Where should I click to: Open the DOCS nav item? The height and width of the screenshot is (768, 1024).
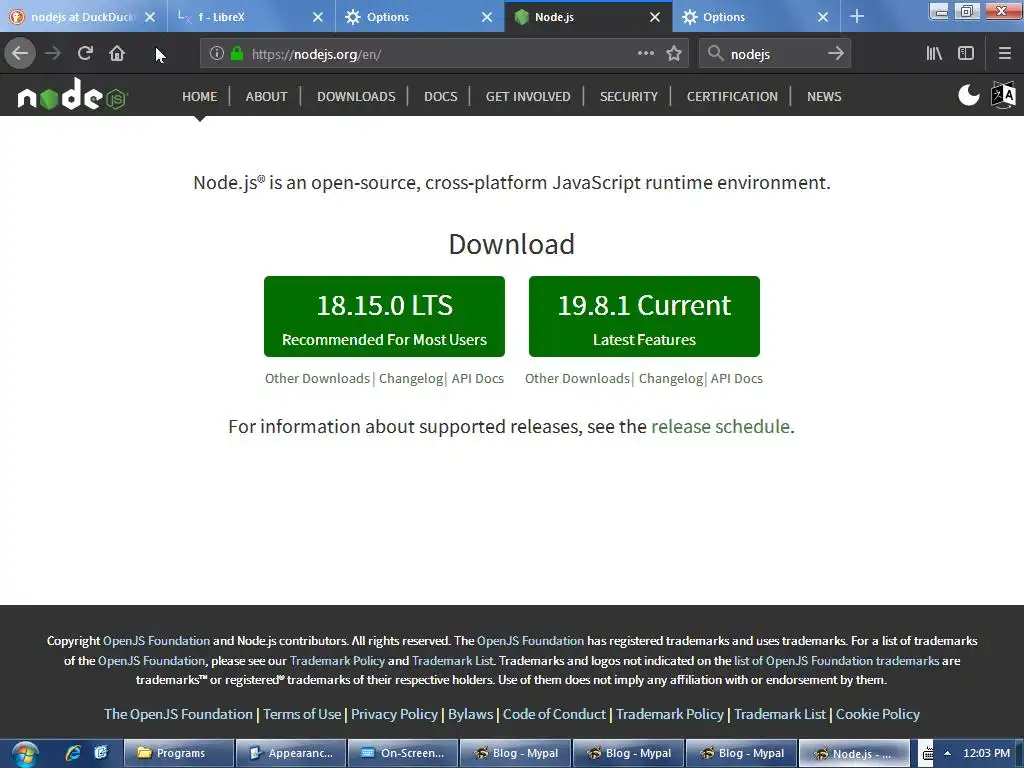coord(441,97)
